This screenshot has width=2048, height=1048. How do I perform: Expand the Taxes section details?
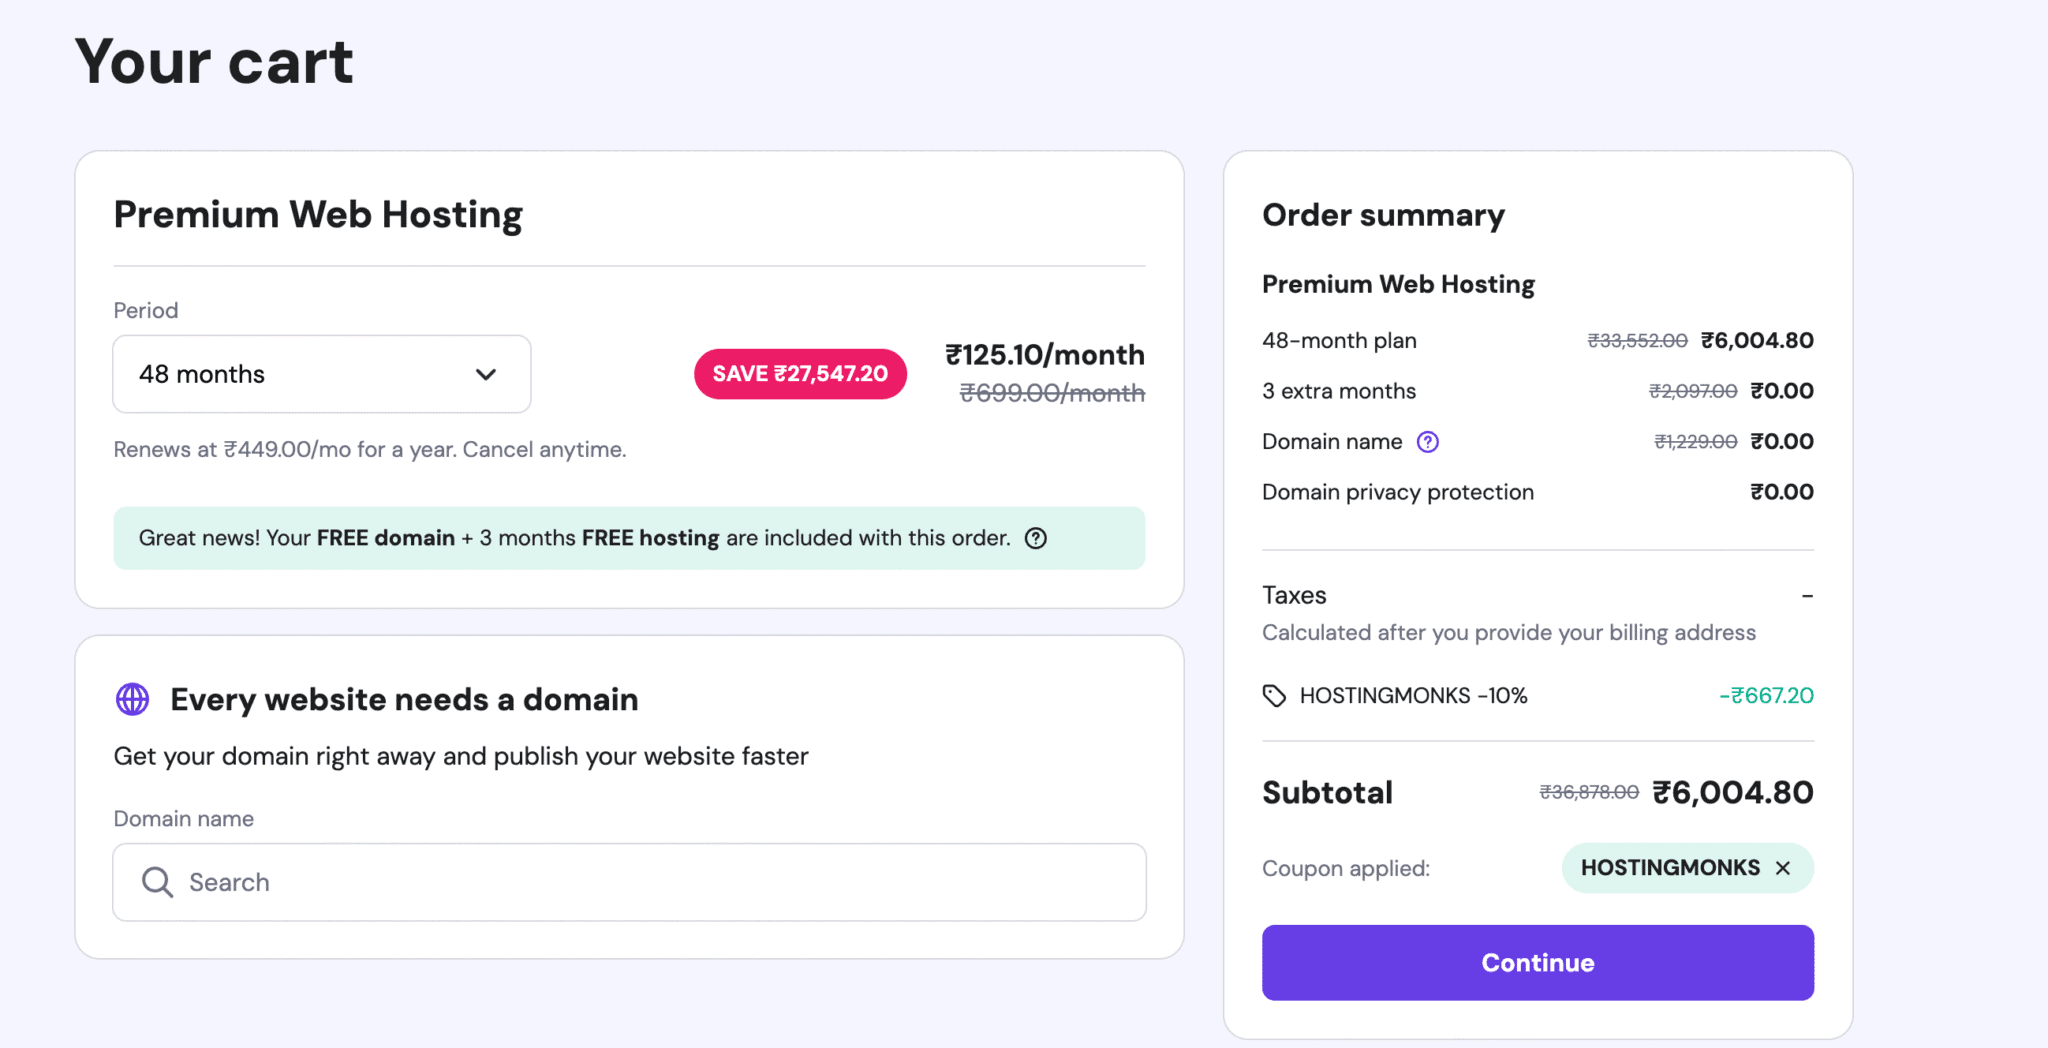point(1294,594)
